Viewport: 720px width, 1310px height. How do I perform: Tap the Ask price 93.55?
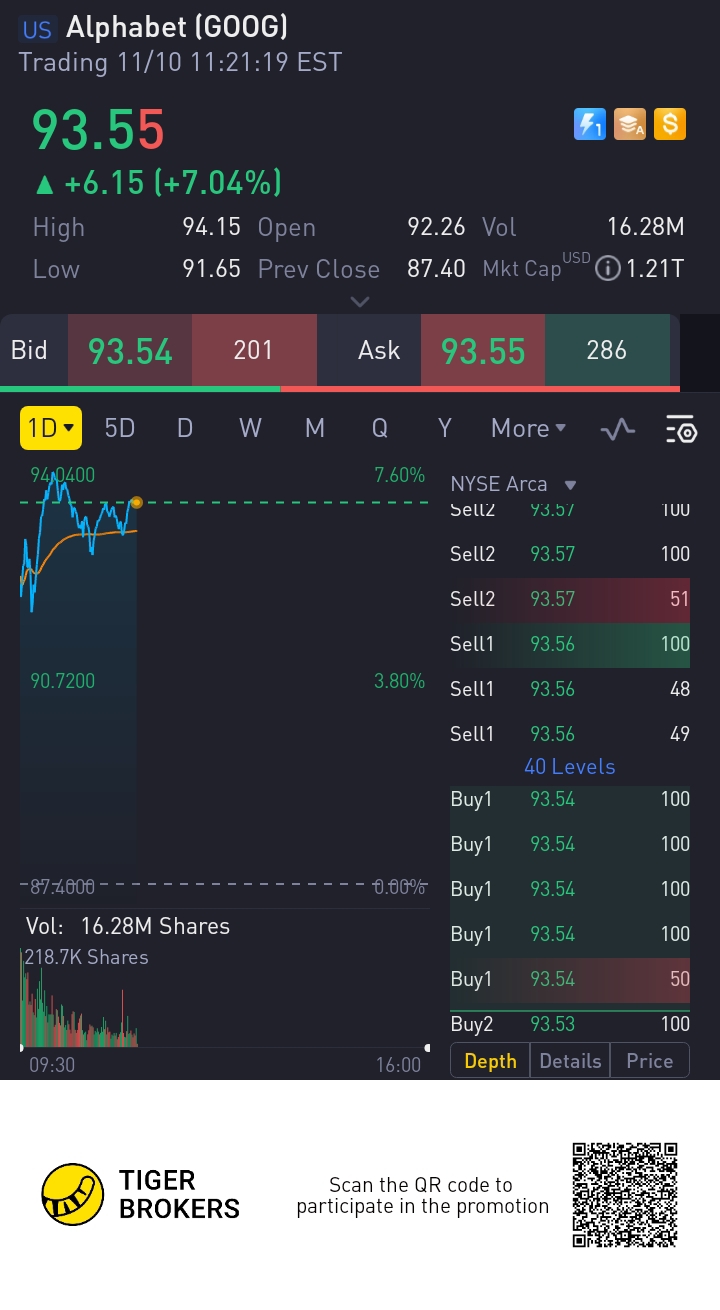tap(483, 351)
